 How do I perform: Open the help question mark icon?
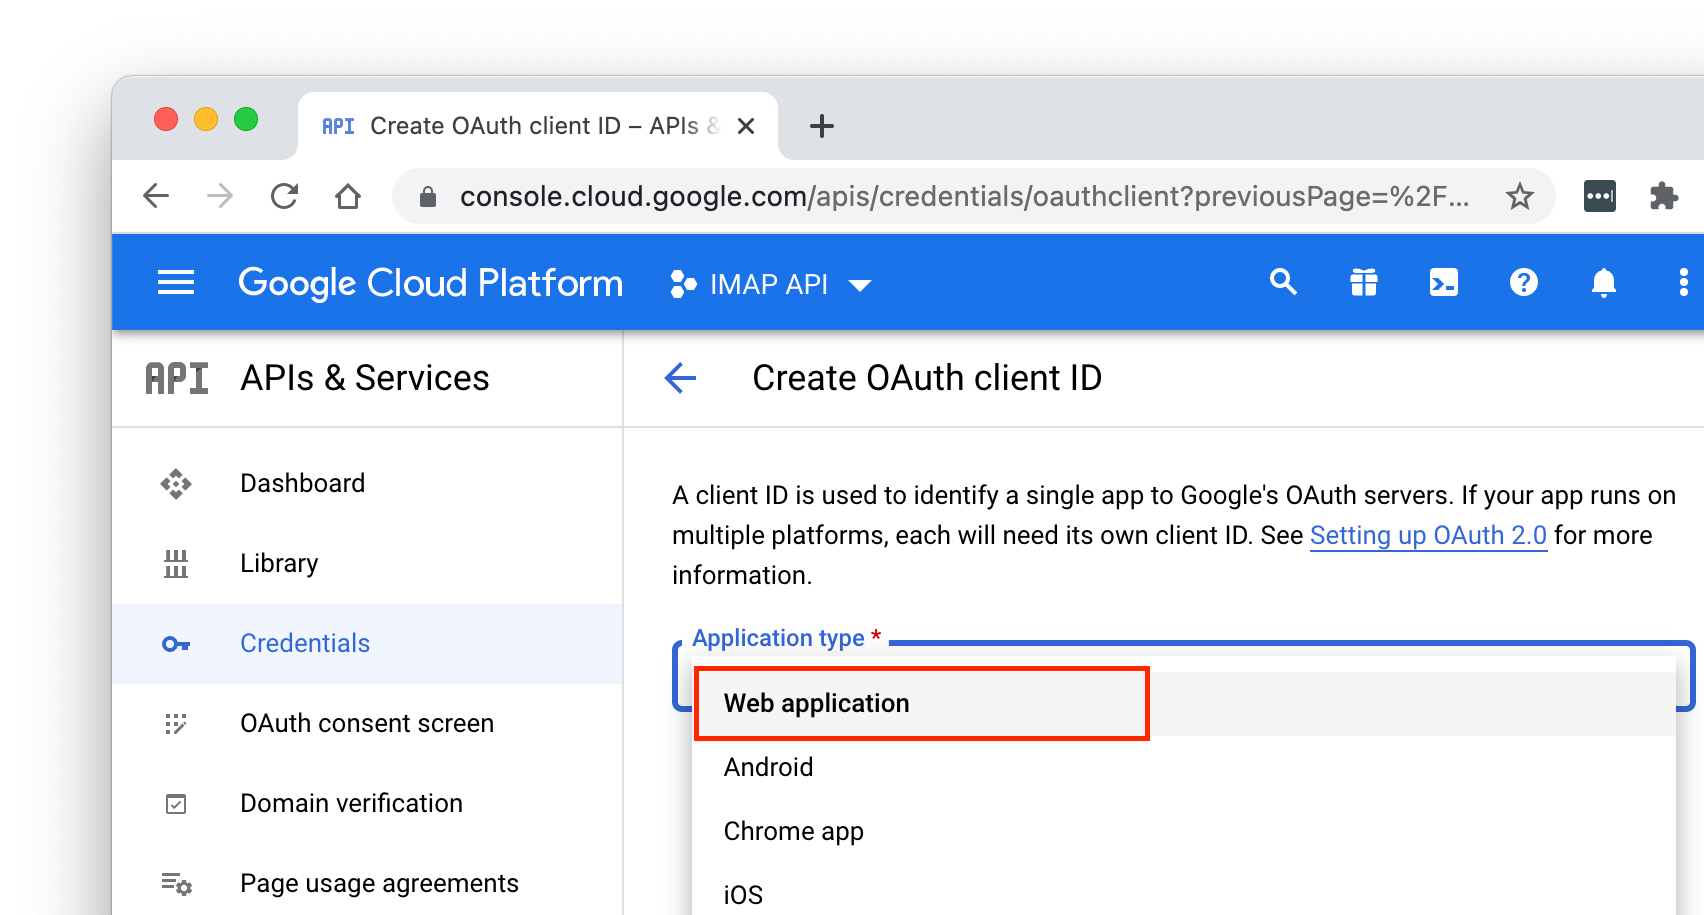tap(1524, 283)
